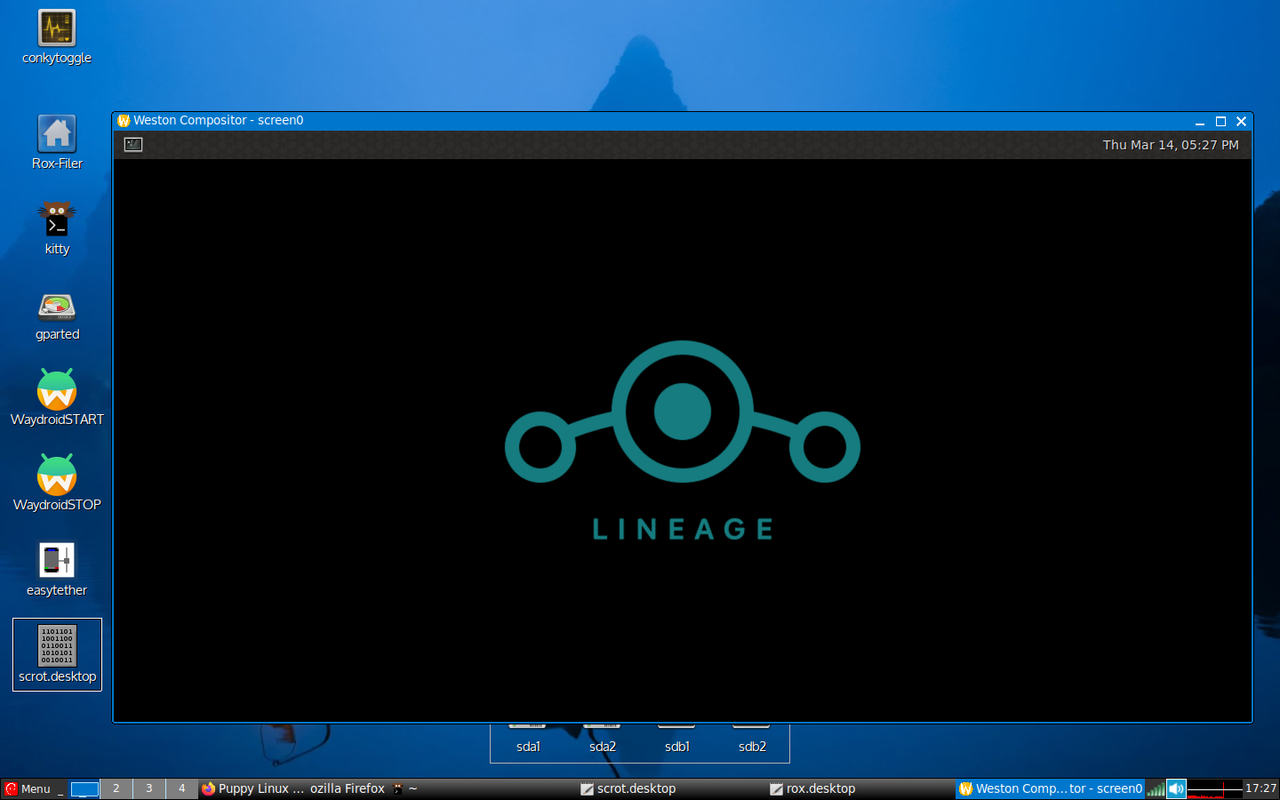The height and width of the screenshot is (800, 1280).
Task: Open the sdb2 drive icon
Action: click(752, 740)
